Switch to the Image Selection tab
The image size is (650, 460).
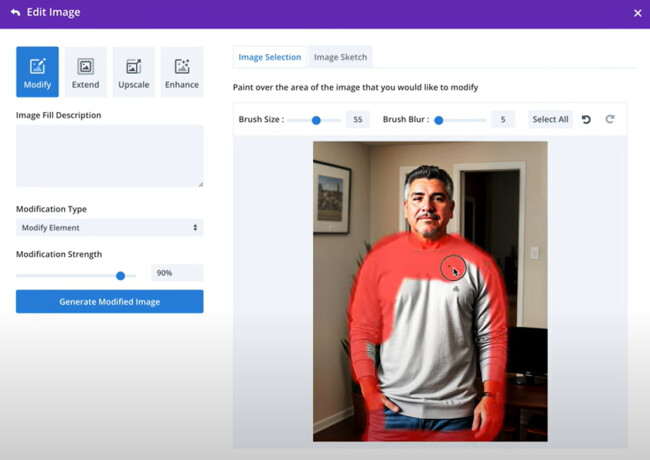click(x=269, y=57)
